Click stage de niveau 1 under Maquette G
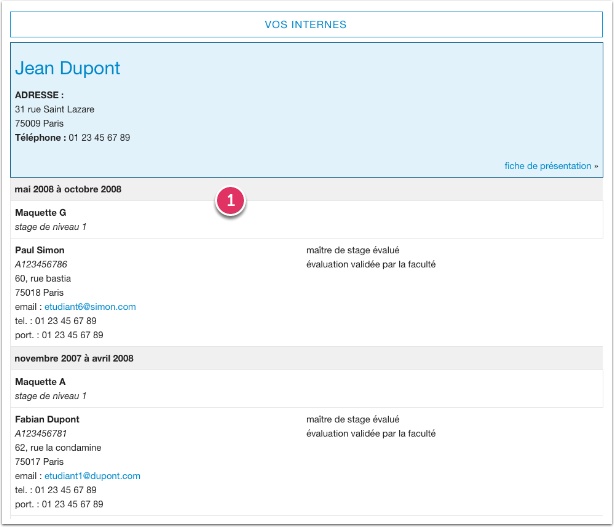 coord(51,227)
